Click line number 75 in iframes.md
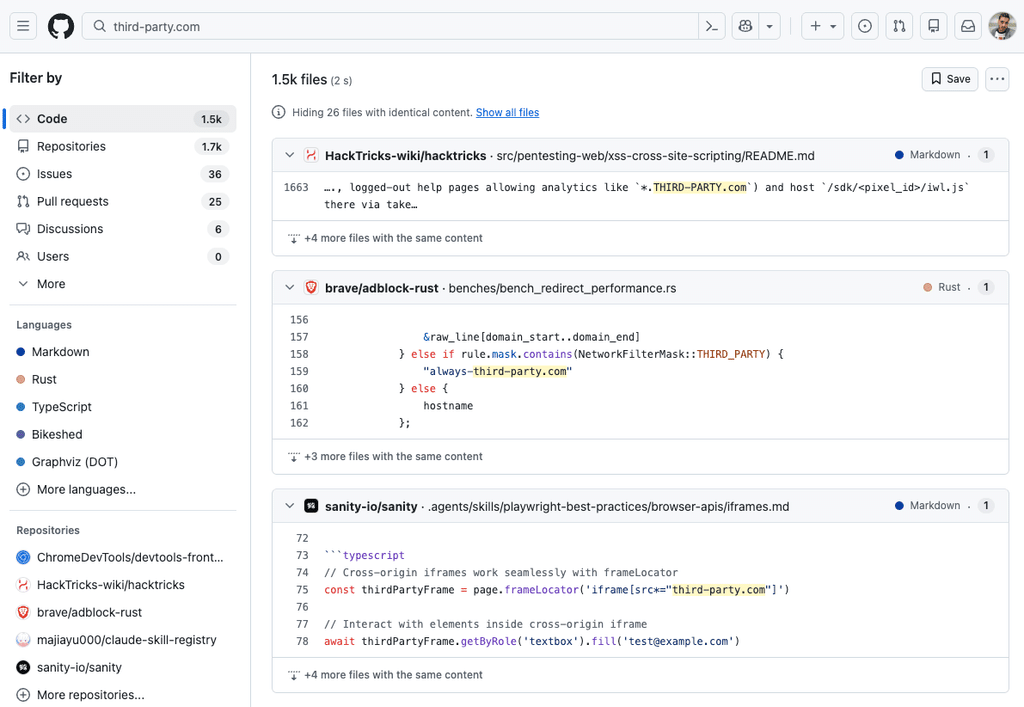Screen dimensions: 1024x707 (x=302, y=589)
